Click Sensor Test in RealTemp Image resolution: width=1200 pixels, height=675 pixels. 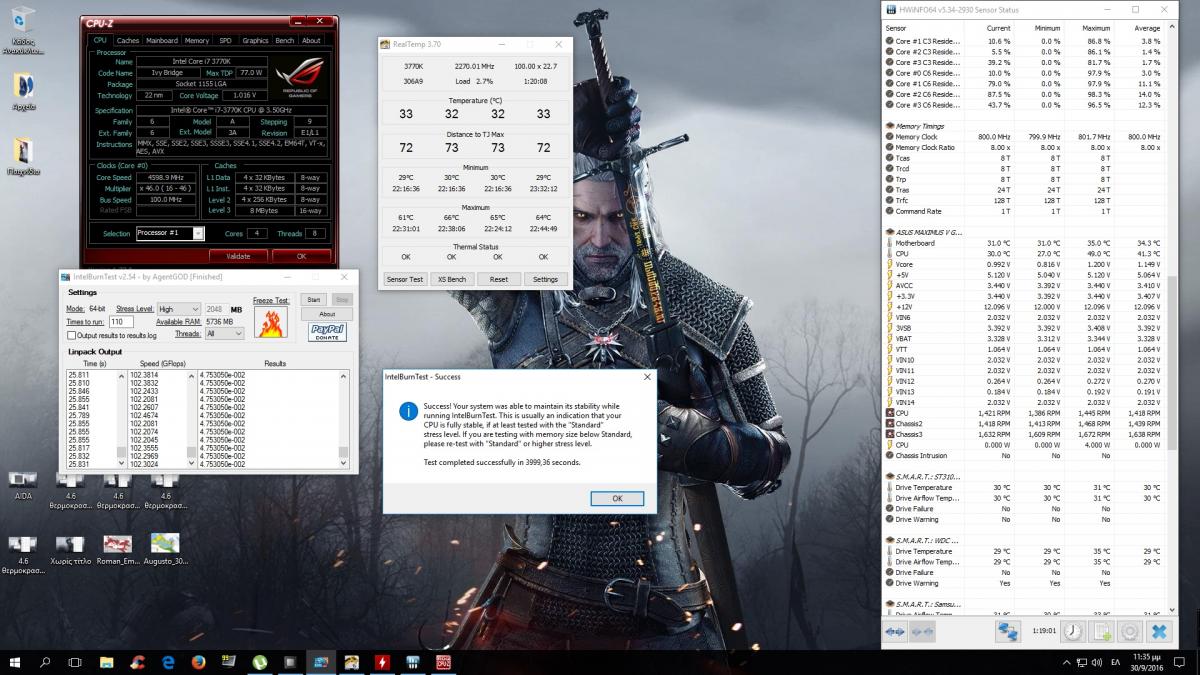(x=405, y=280)
